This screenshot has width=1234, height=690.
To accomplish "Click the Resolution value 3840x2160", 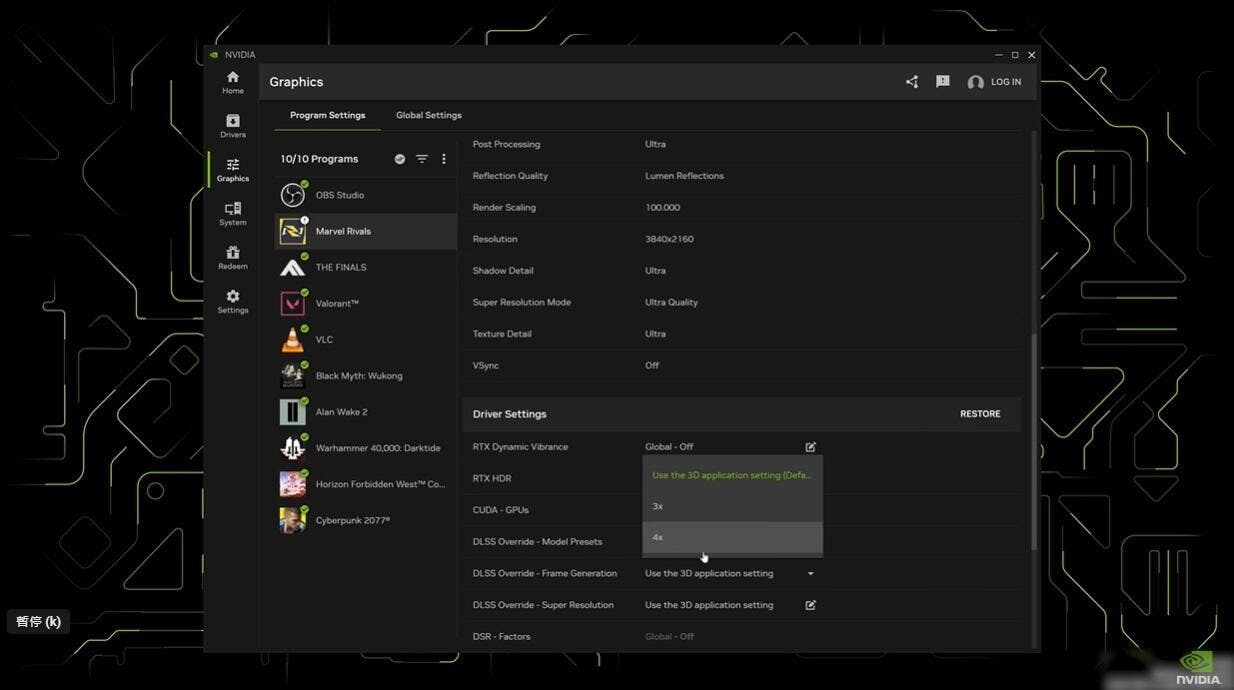I will 669,239.
